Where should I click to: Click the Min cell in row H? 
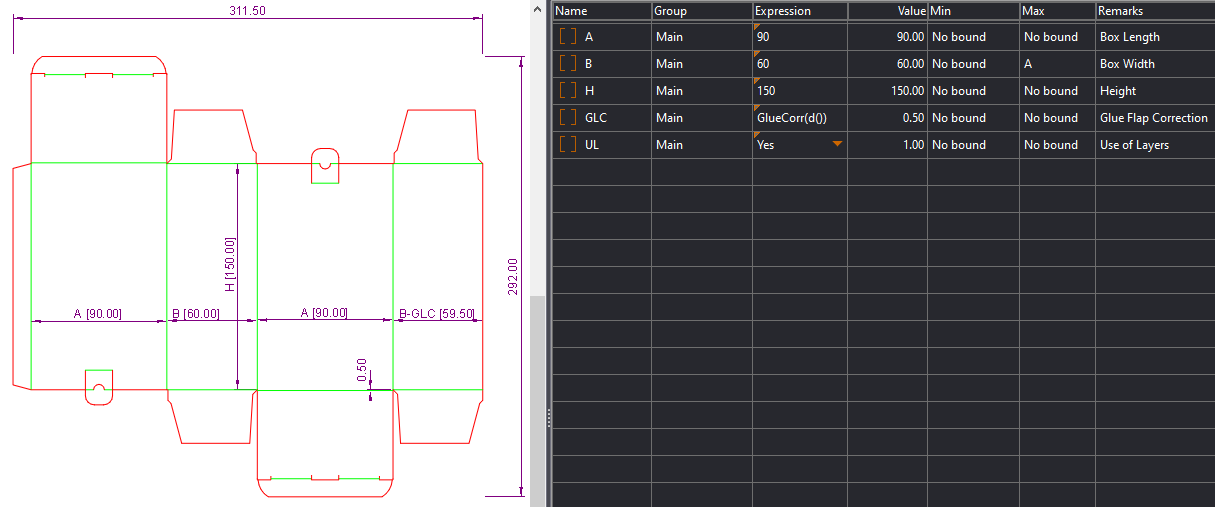[973, 91]
